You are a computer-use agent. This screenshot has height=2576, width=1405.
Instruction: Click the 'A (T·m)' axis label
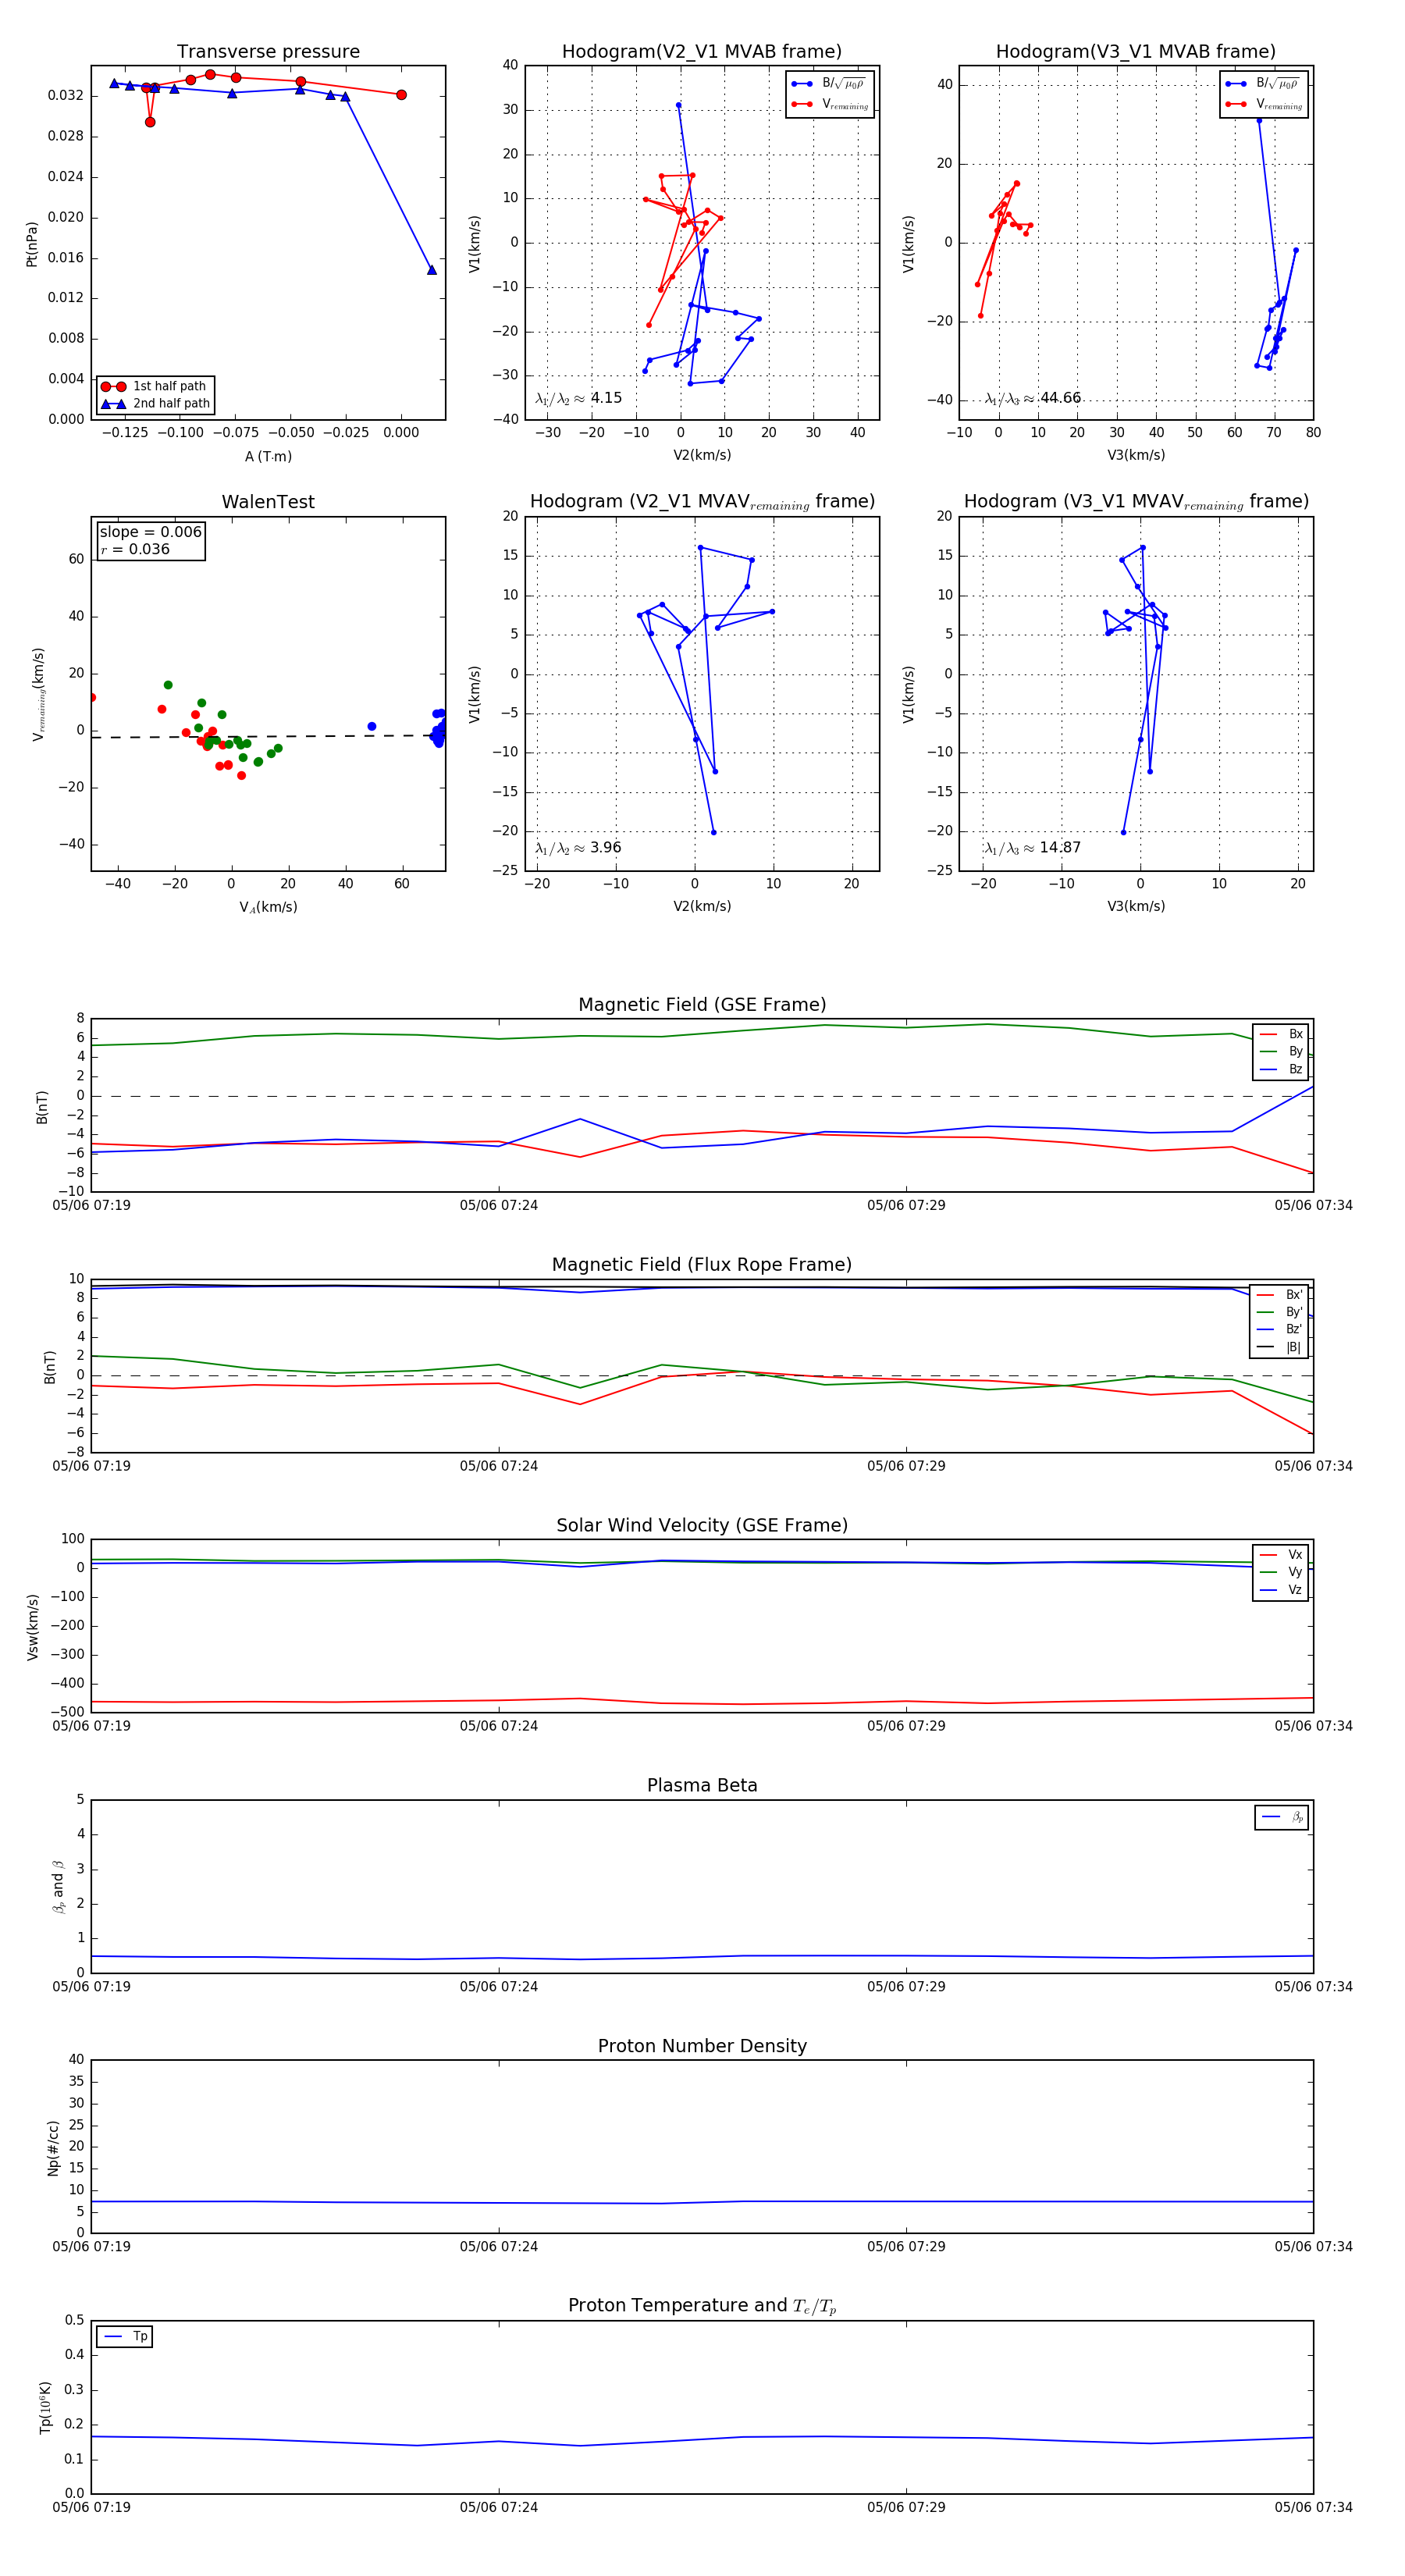tap(268, 456)
